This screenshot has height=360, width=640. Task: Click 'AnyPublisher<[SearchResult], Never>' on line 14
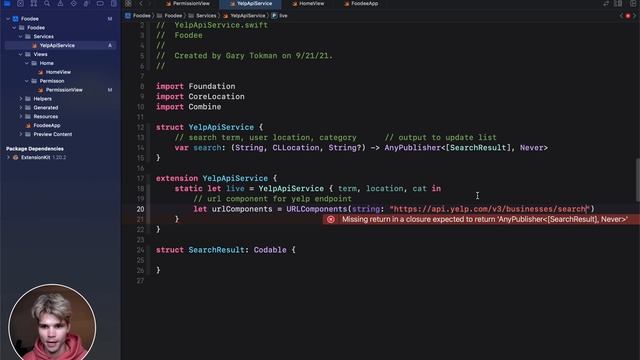click(466, 148)
